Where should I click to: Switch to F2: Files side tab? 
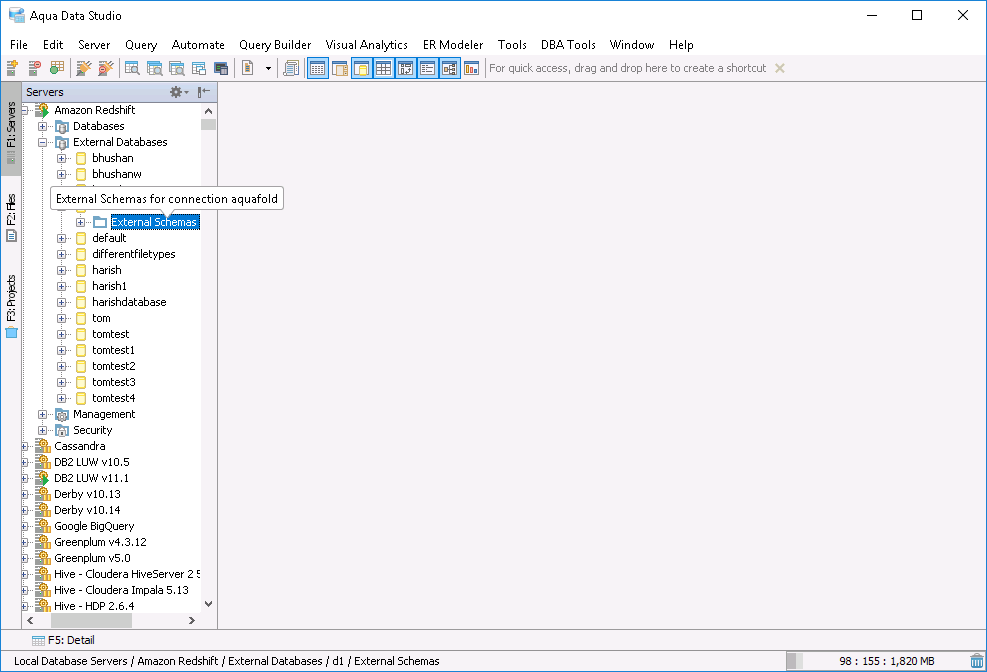(11, 218)
